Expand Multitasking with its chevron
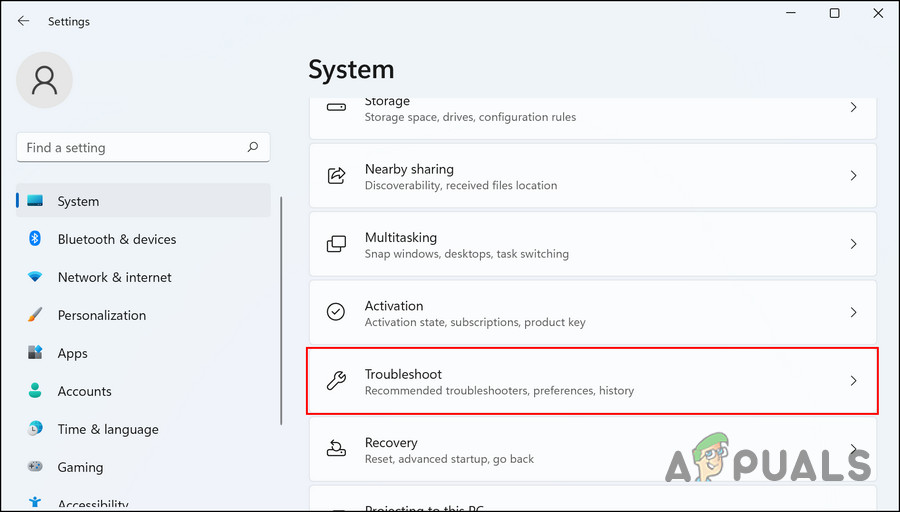 (x=854, y=244)
